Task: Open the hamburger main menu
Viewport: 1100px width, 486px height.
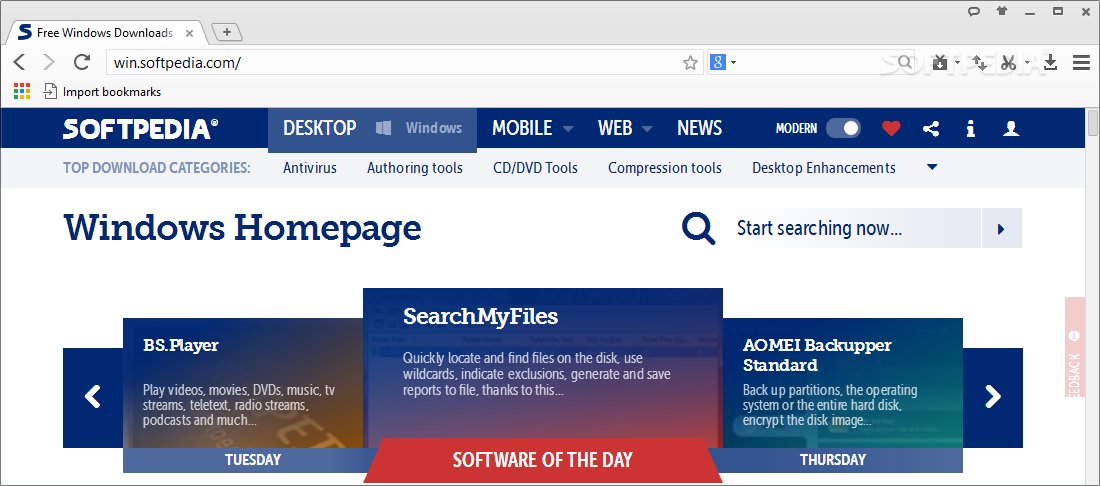Action: click(x=1081, y=63)
